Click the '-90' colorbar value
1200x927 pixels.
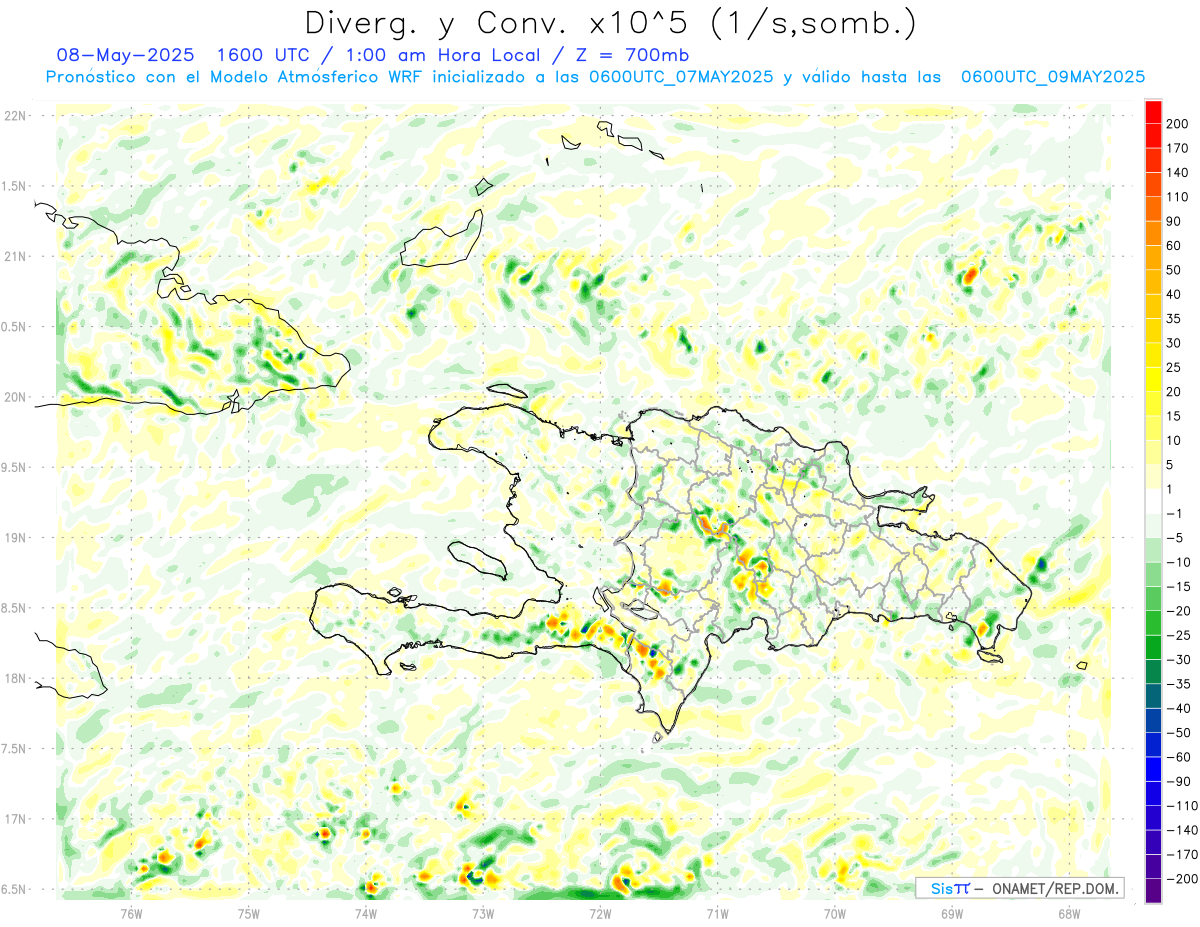coord(1177,781)
